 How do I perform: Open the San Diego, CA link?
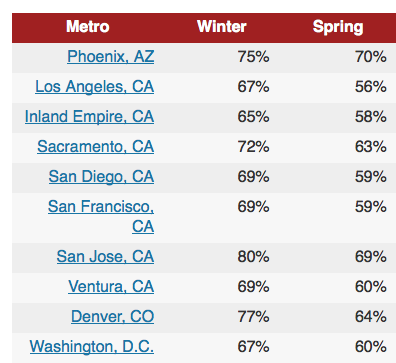[x=101, y=177]
